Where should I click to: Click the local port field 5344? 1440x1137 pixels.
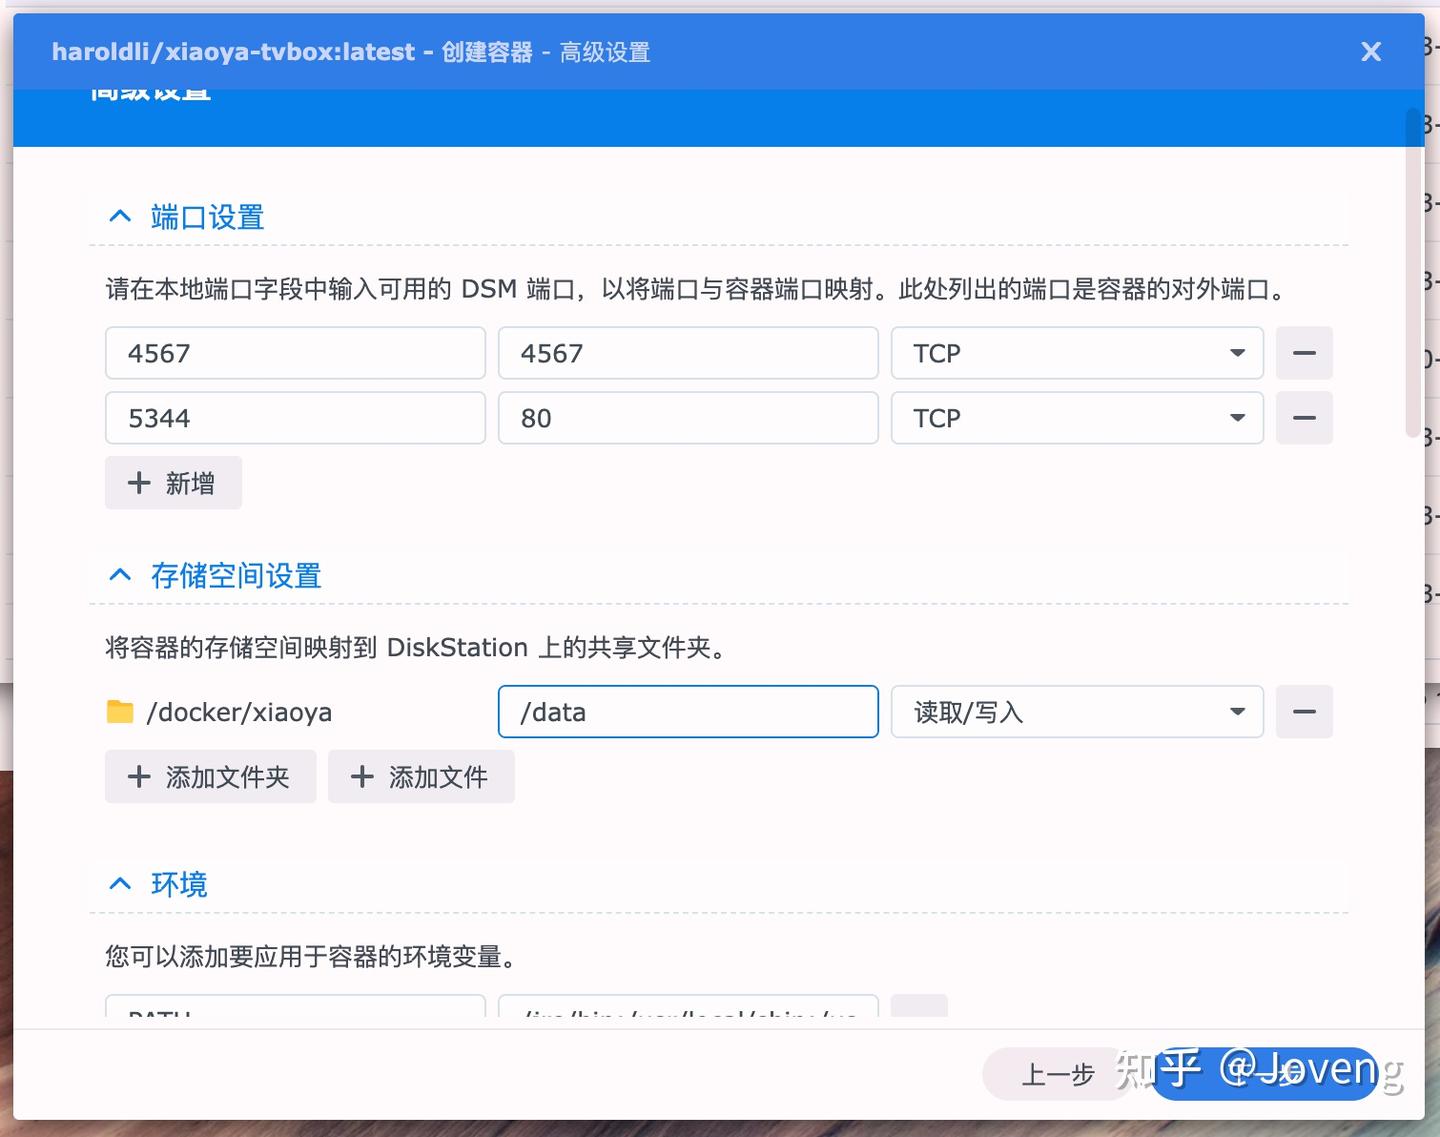(x=295, y=418)
